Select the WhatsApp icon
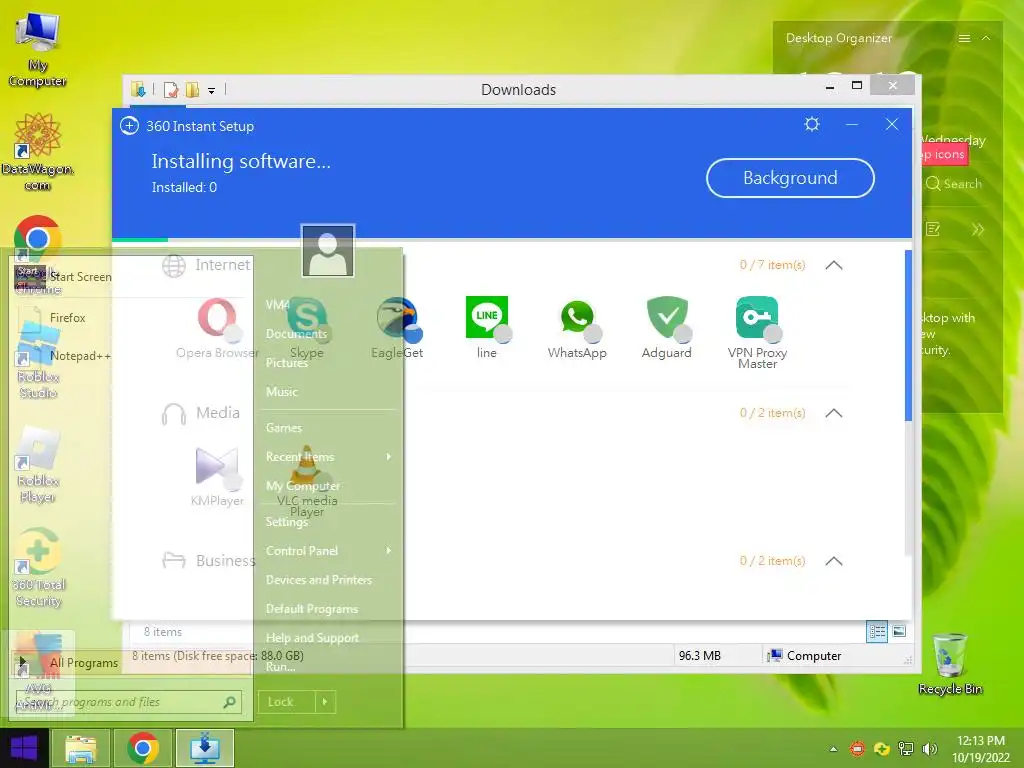 point(577,318)
